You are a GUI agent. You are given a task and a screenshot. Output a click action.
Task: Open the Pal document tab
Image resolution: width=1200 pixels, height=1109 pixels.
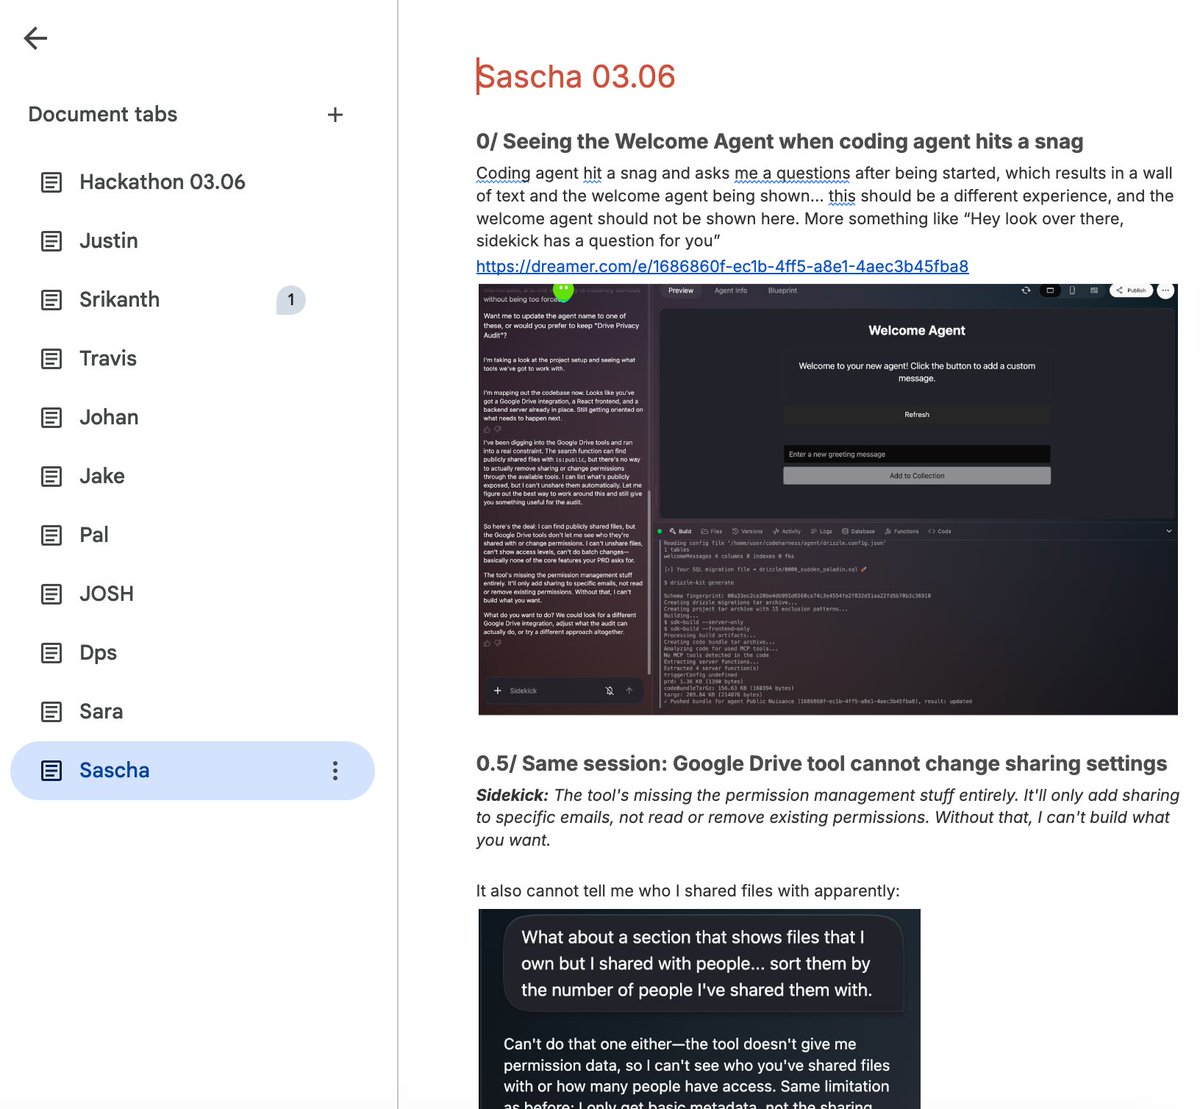click(94, 535)
